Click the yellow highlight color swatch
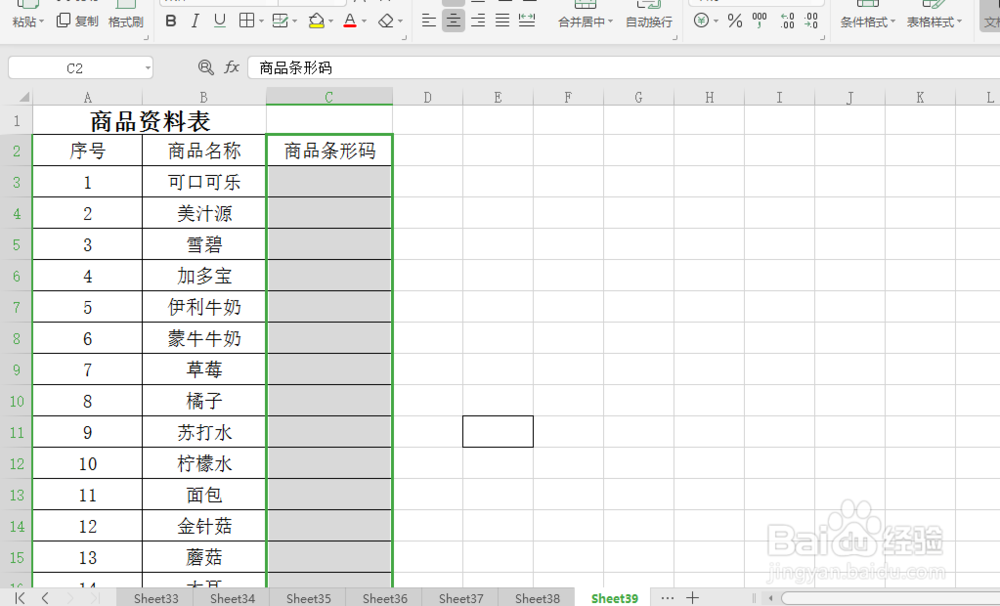The width and height of the screenshot is (1000, 606). point(317,25)
